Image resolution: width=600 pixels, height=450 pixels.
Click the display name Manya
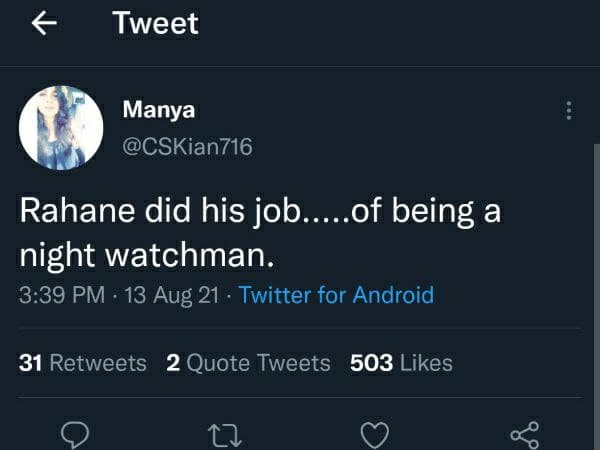(157, 109)
